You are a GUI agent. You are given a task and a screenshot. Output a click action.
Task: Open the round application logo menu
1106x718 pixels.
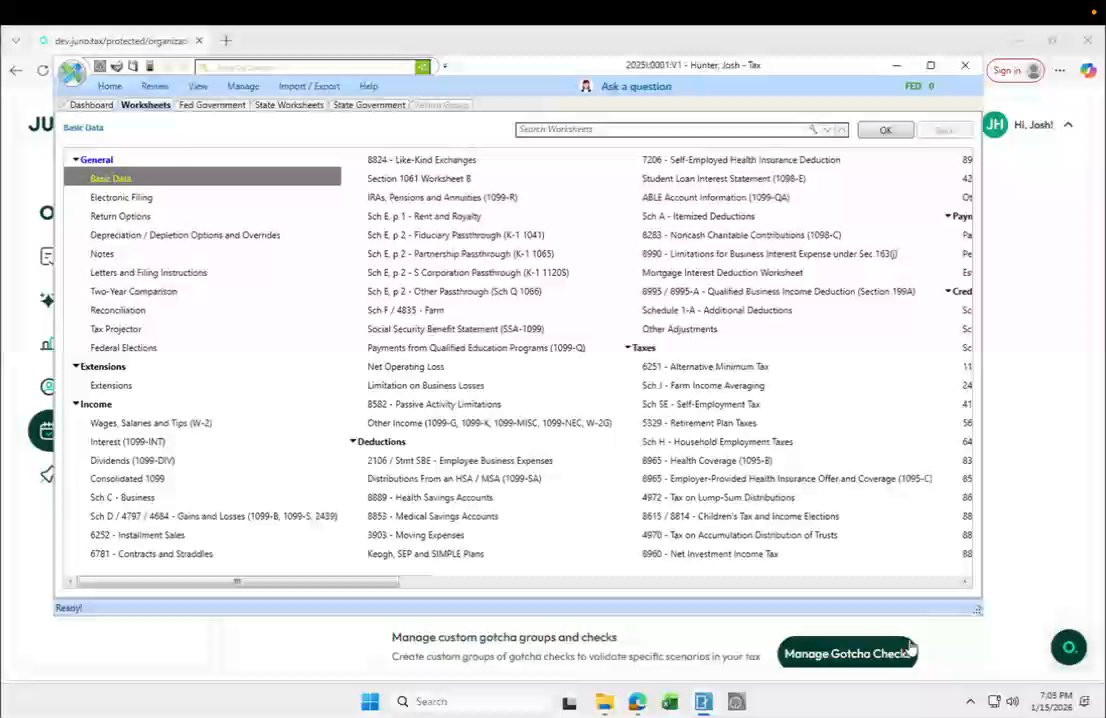(x=72, y=72)
